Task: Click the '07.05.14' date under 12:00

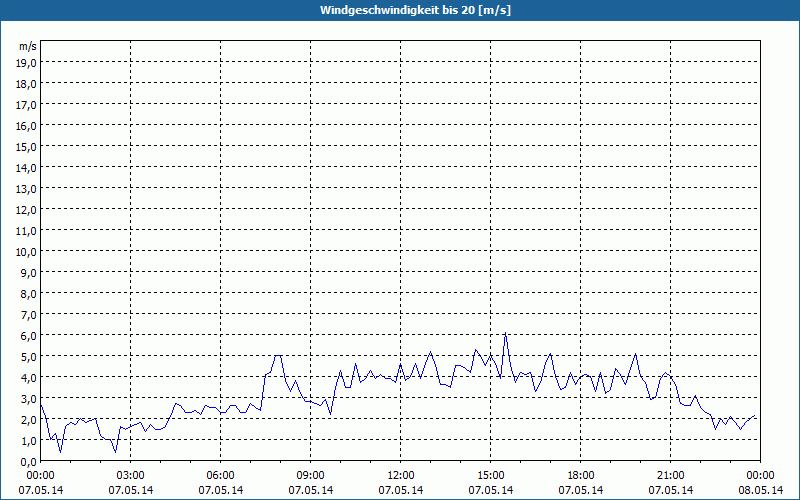Action: click(401, 490)
